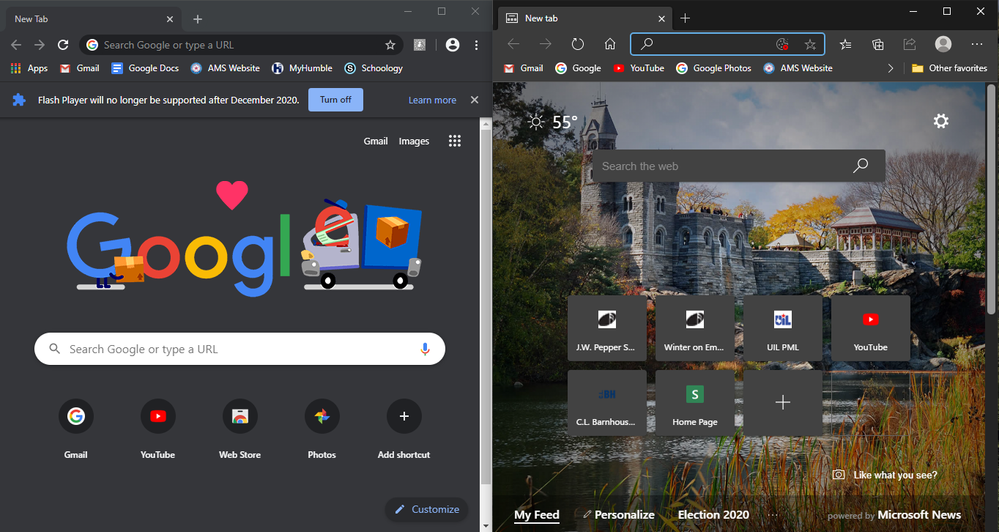Click Add shortcut in Chrome

[x=404, y=428]
